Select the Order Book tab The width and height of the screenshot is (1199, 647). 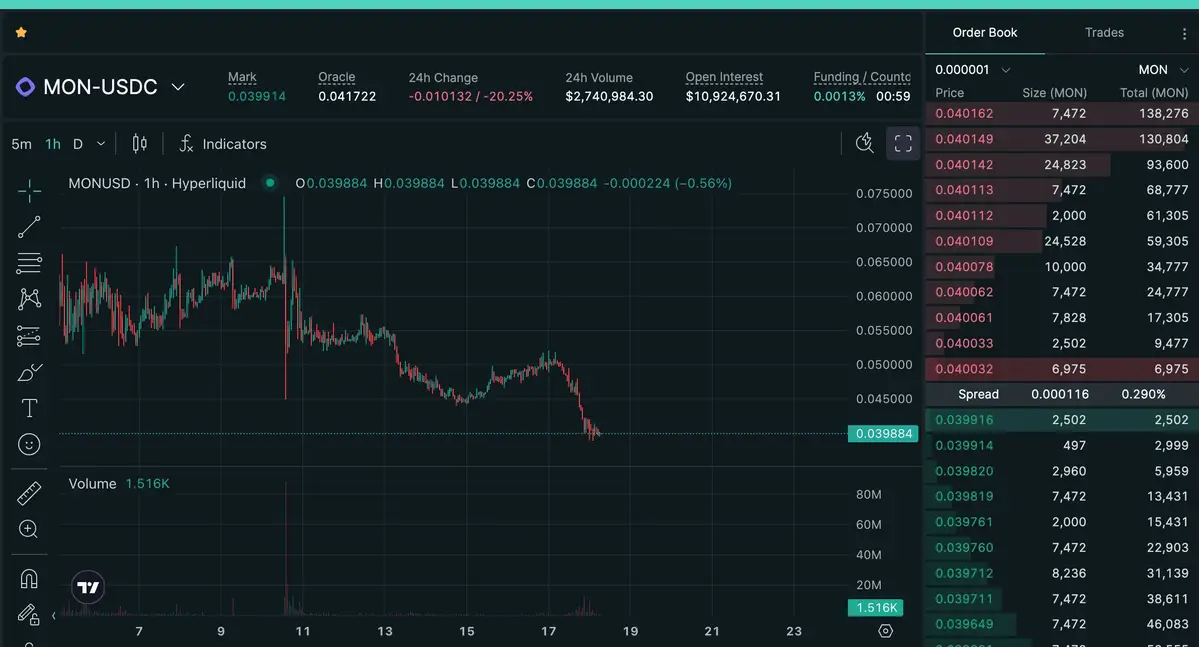coord(984,33)
